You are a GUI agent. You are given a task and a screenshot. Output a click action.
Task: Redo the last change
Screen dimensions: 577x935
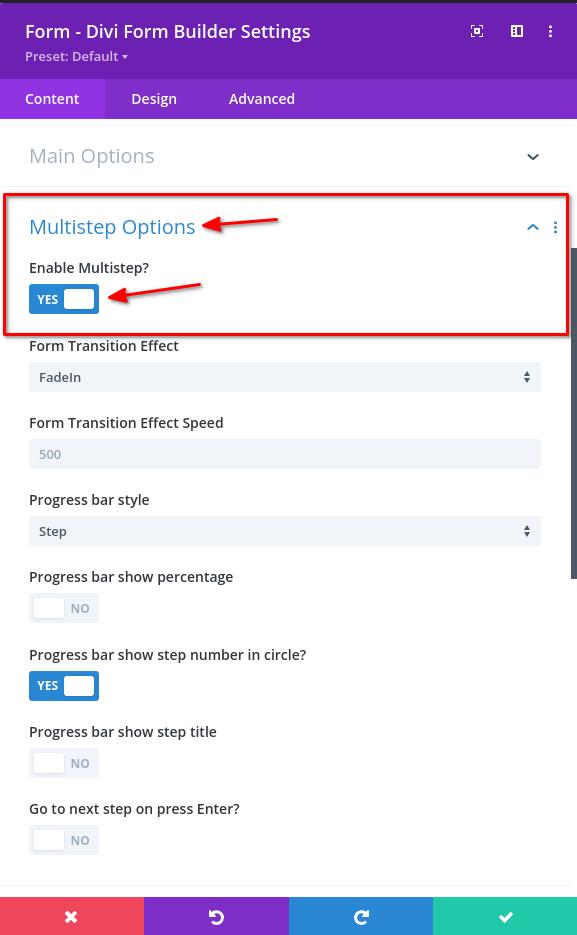pyautogui.click(x=361, y=916)
